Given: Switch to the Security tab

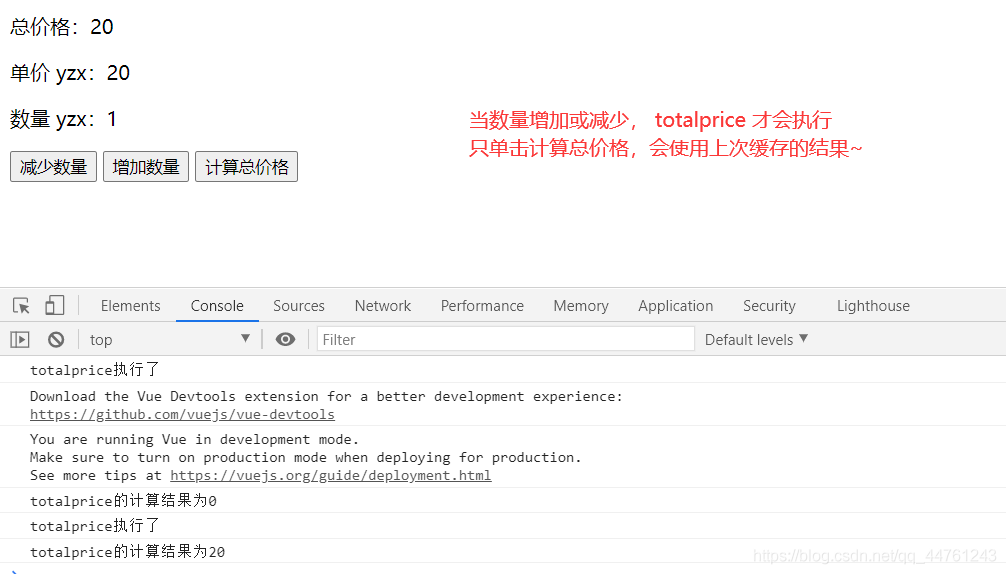Looking at the screenshot, I should (x=769, y=306).
